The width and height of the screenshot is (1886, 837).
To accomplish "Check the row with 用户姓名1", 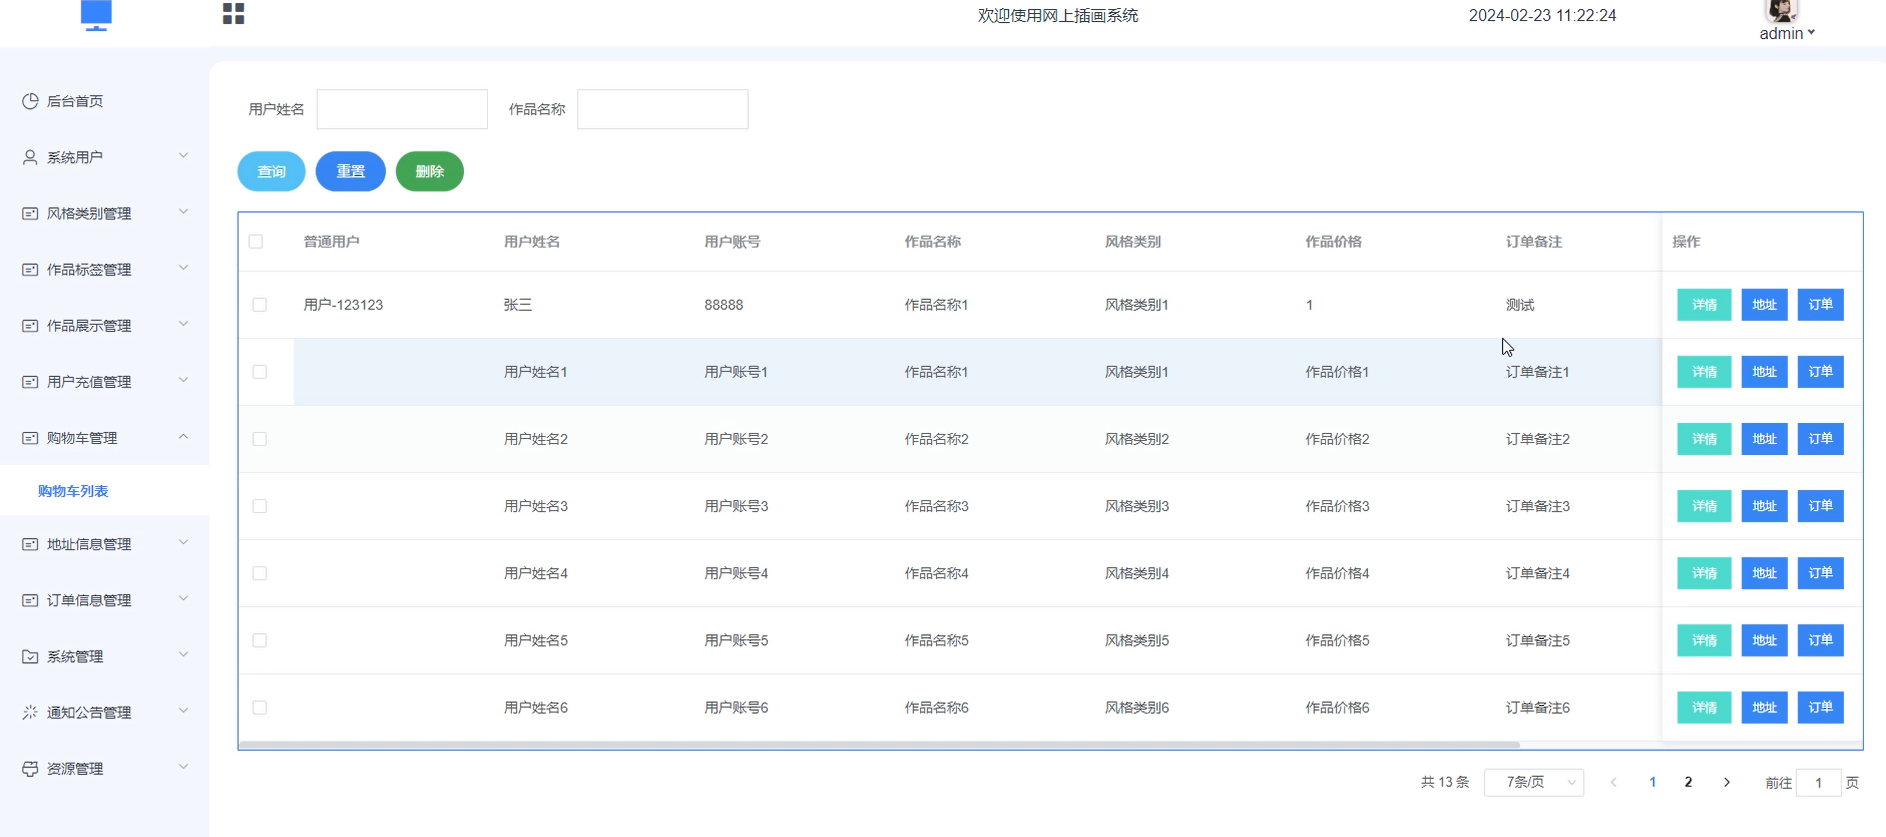I will tap(260, 372).
